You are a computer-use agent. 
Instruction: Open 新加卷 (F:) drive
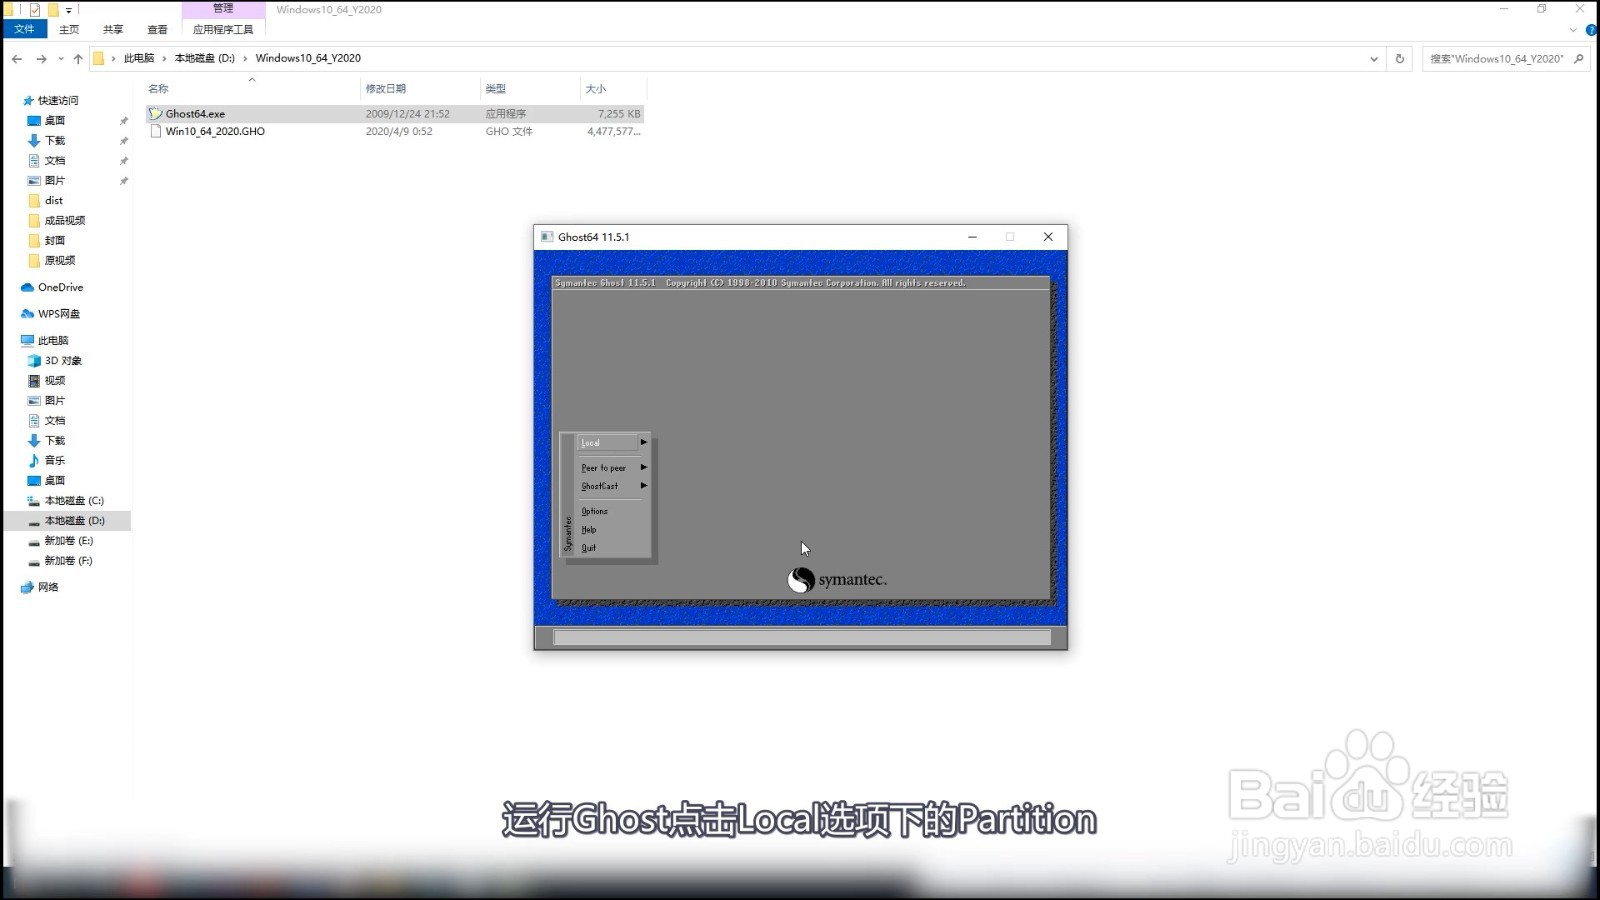[x=69, y=560]
